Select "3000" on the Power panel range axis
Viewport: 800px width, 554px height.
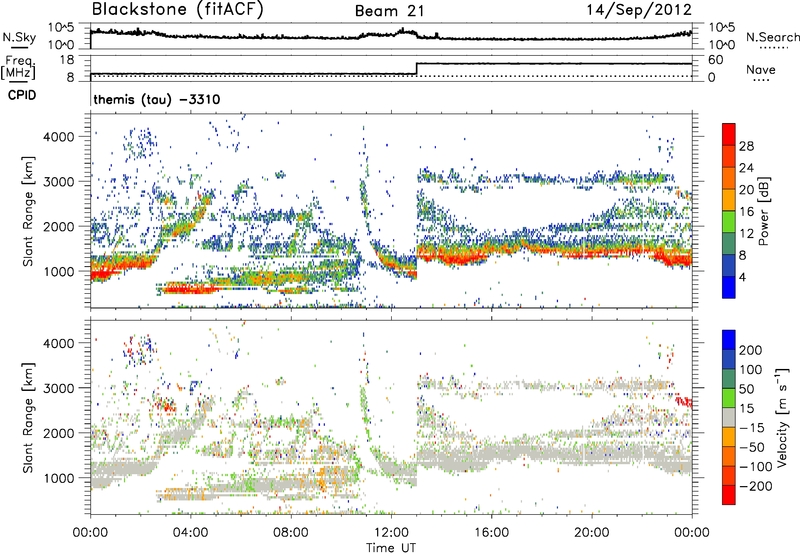coord(58,182)
